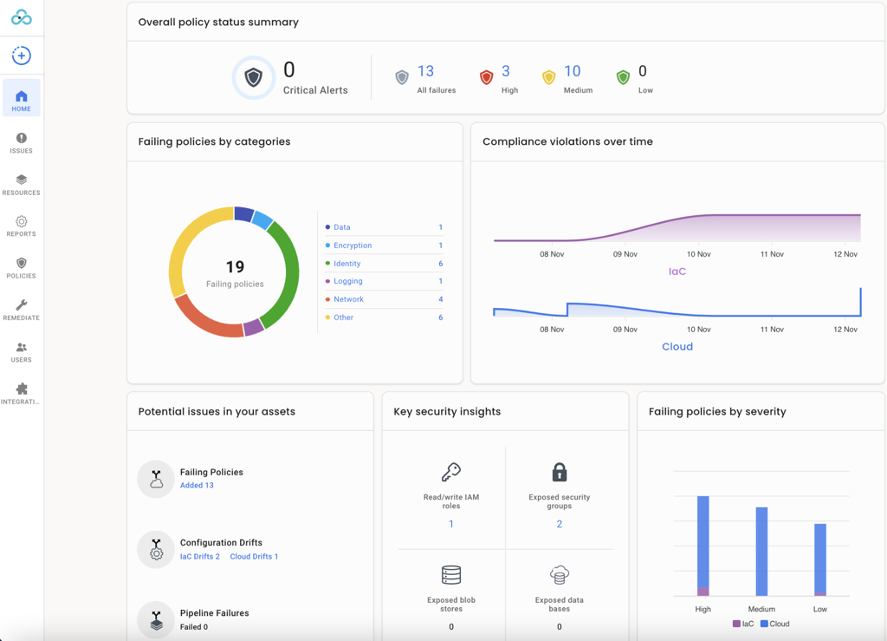Screen dimensions: 887x641
Task: Click the 13 All failures count
Action: point(426,72)
